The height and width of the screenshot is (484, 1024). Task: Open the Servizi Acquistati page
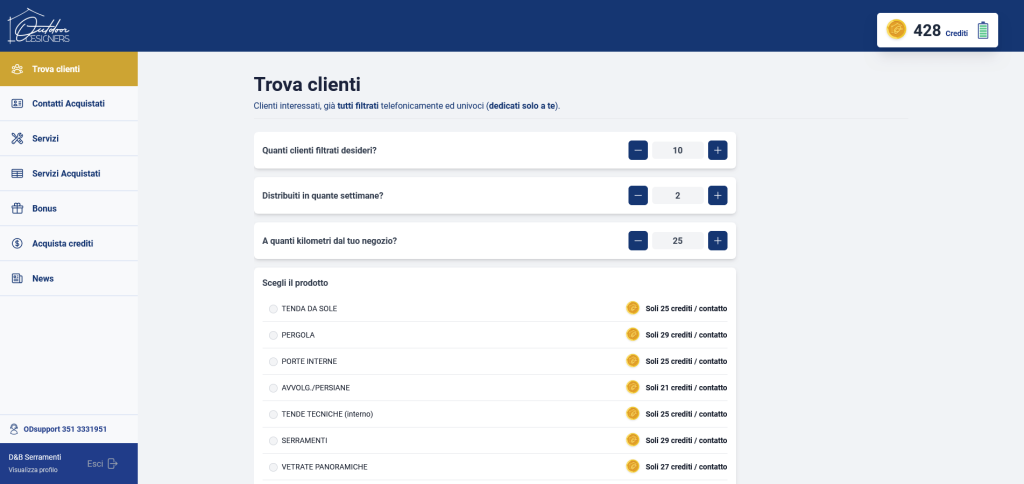tap(69, 173)
